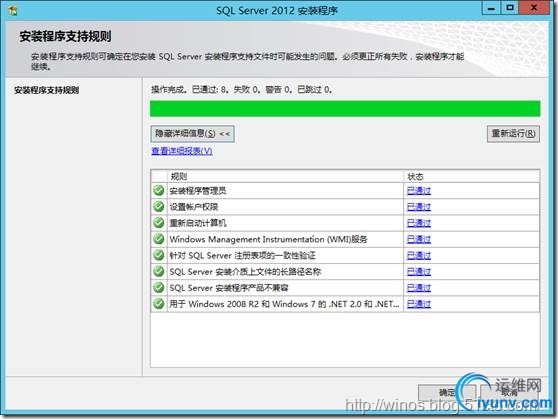Click green check icon for 安装程序管理员 rule
Screen dimensions: 558x419
tap(159, 190)
